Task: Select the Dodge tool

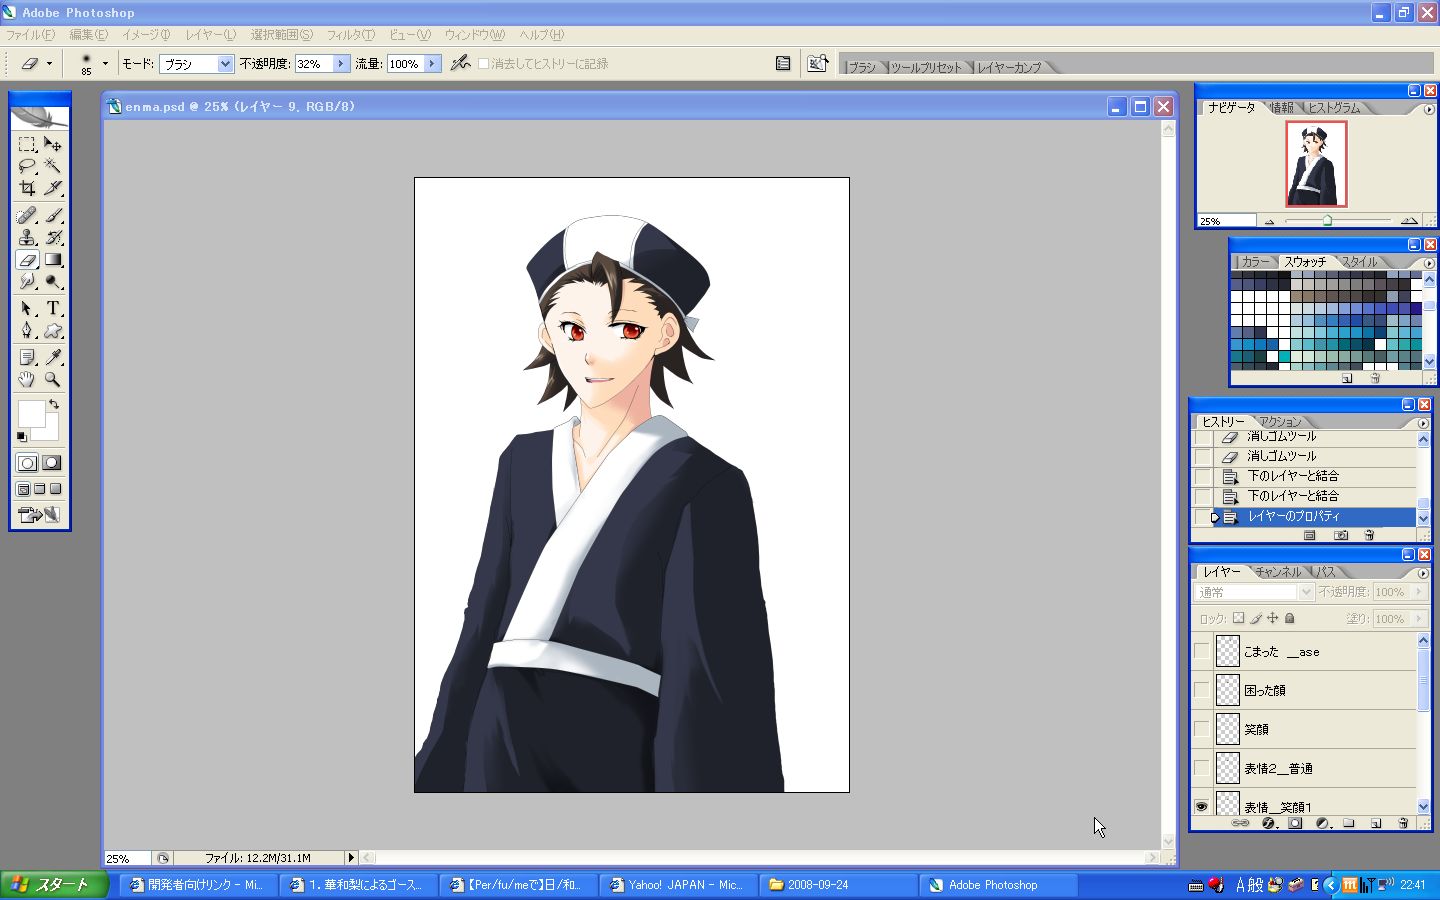Action: 53,282
